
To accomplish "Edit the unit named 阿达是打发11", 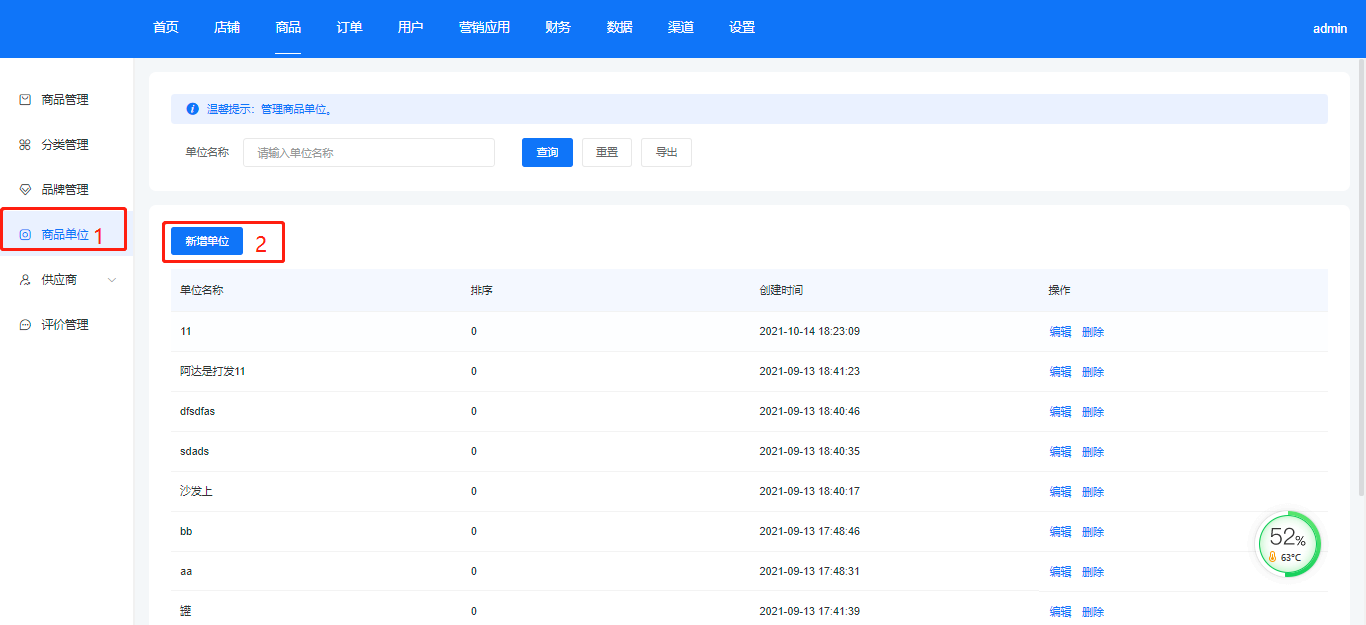I will 1060,372.
